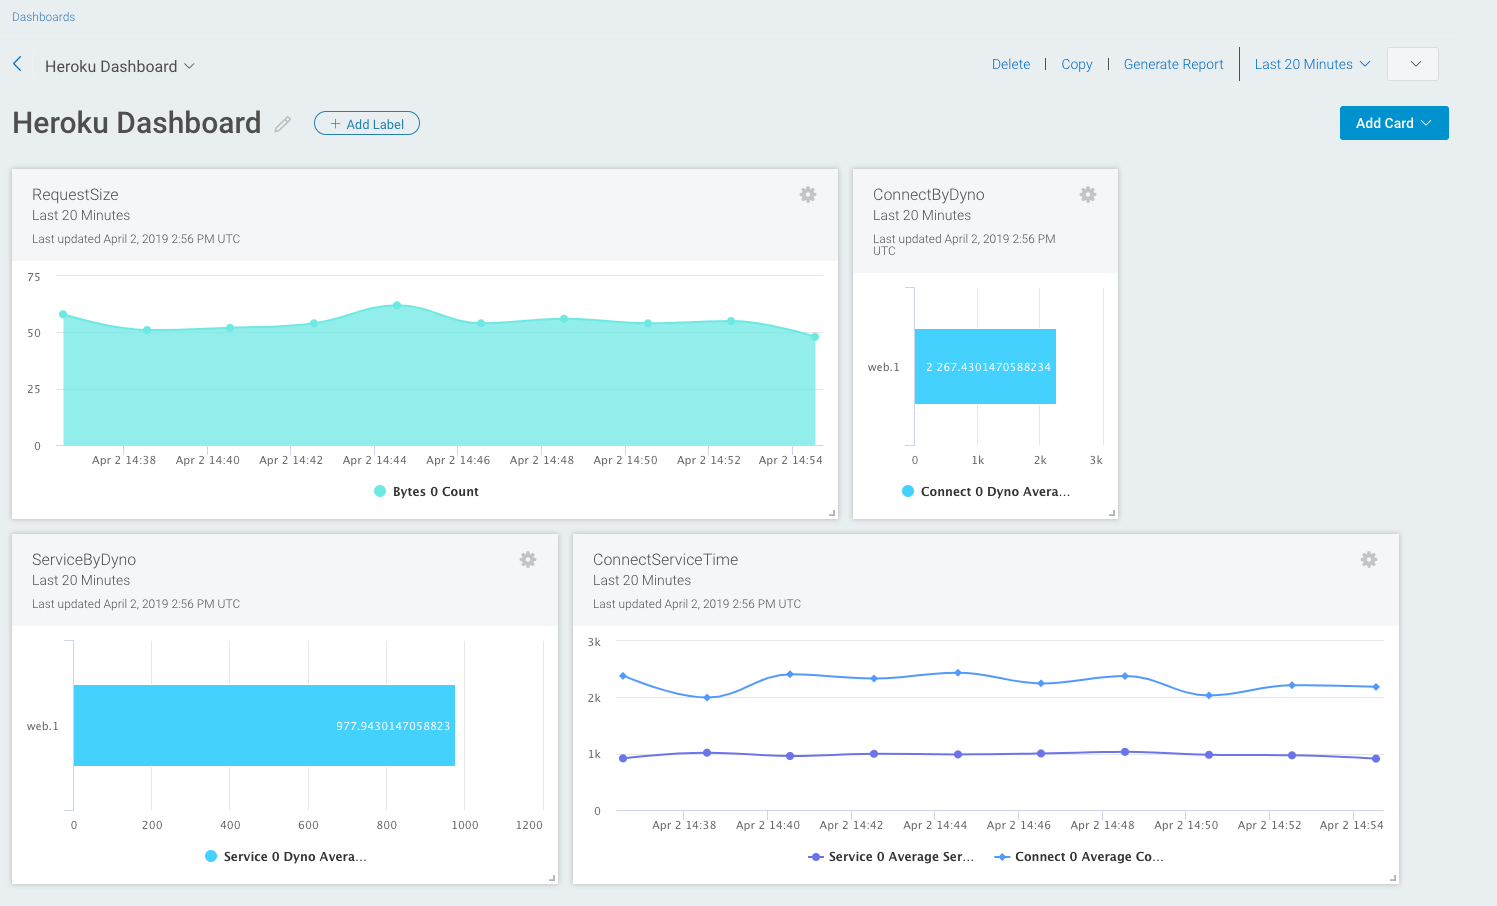
Task: Click Last updated text in ServiceByDyno card
Action: coord(136,604)
